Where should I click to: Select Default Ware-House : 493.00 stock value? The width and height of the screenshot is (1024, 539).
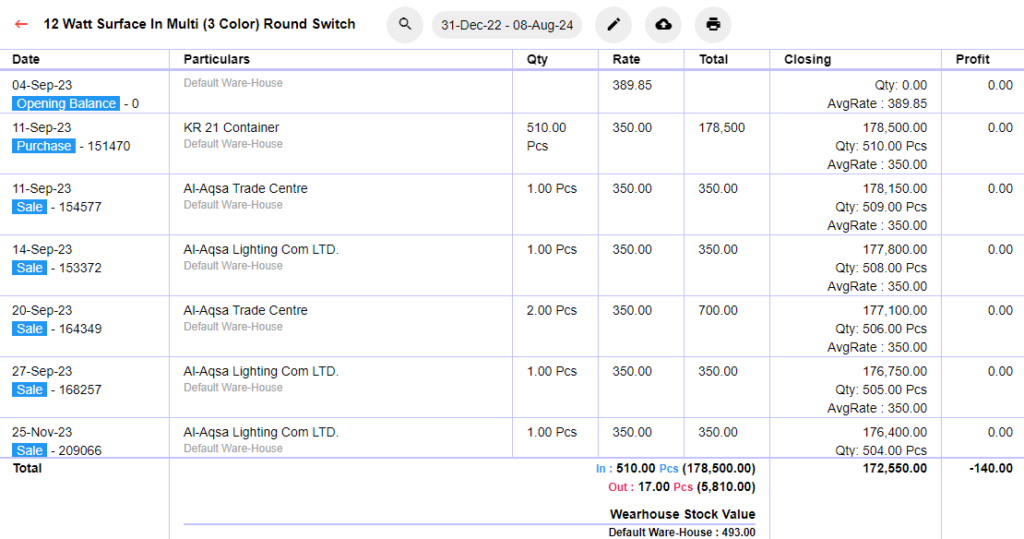click(x=682, y=532)
